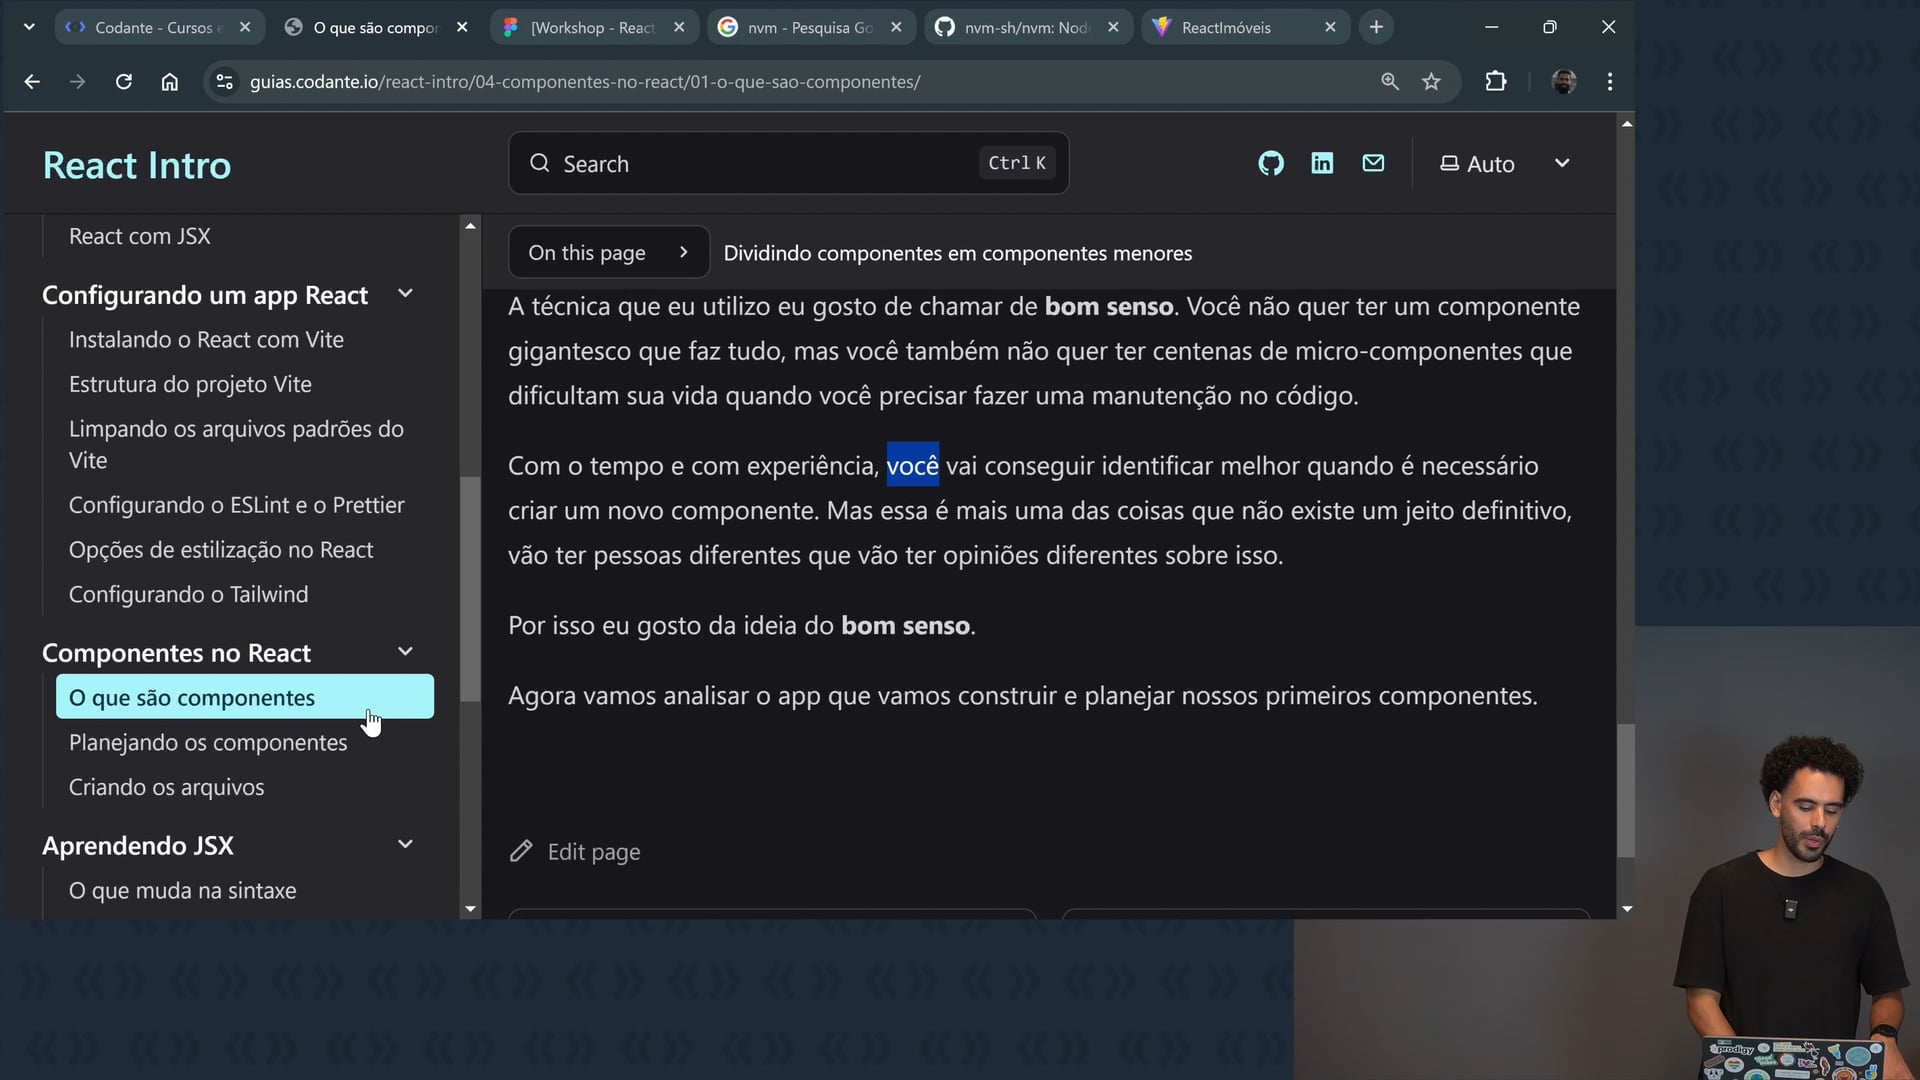Click the zoom magnifier icon in address bar

pos(1389,82)
